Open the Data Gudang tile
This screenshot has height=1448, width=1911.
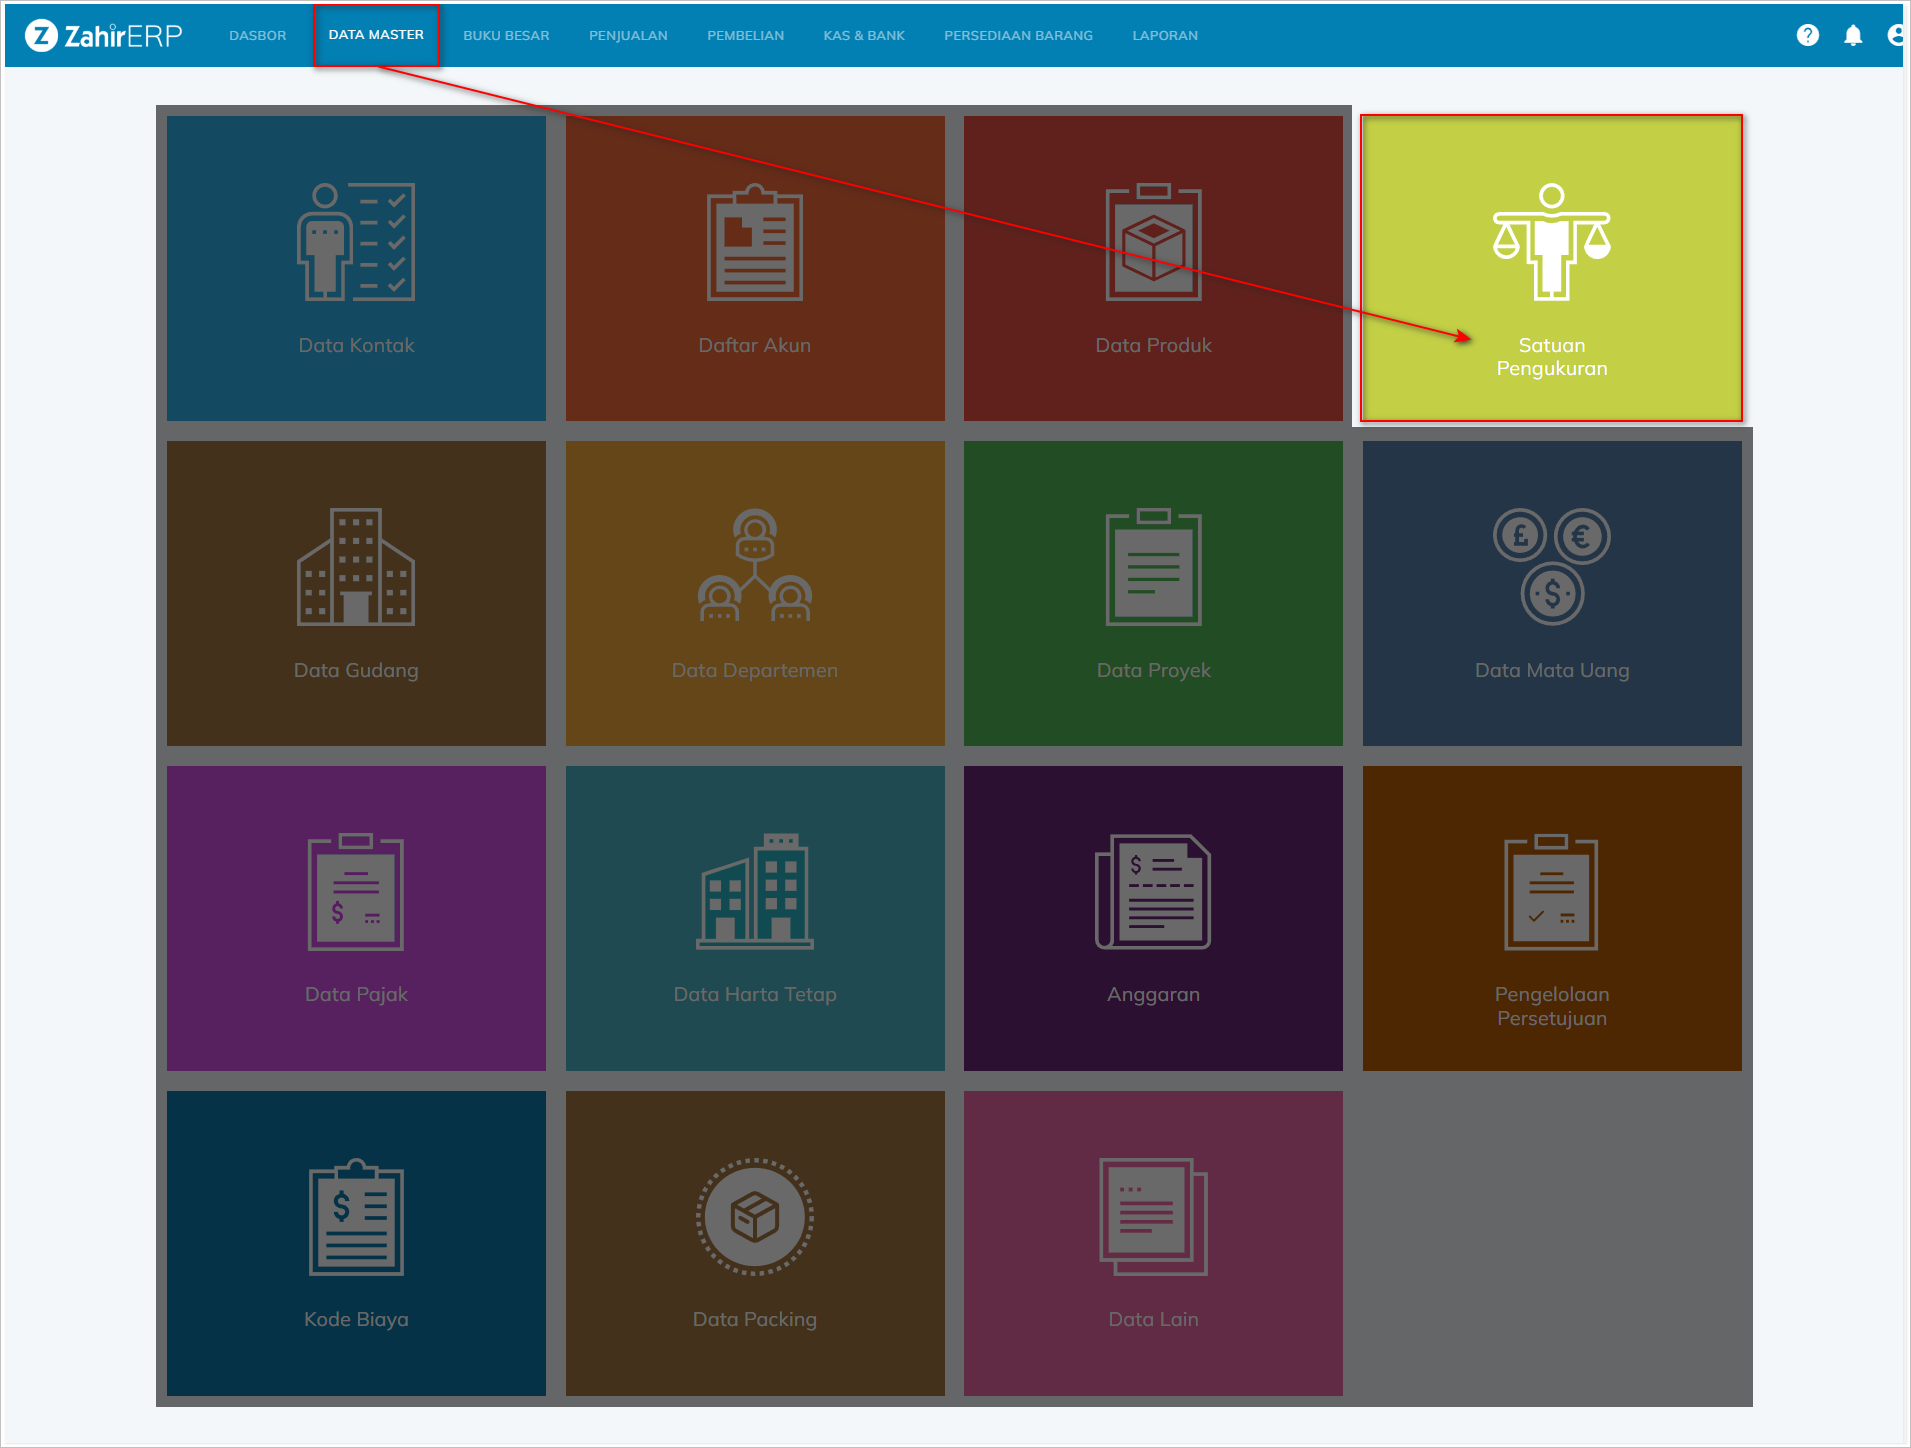356,593
